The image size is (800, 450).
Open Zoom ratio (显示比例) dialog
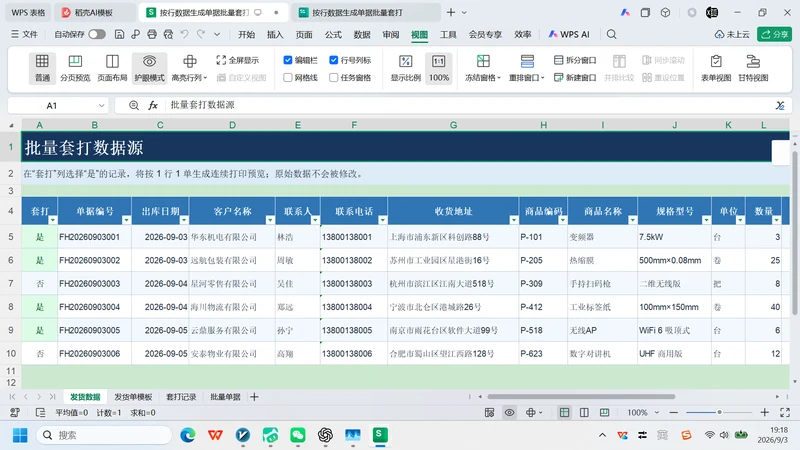point(406,68)
